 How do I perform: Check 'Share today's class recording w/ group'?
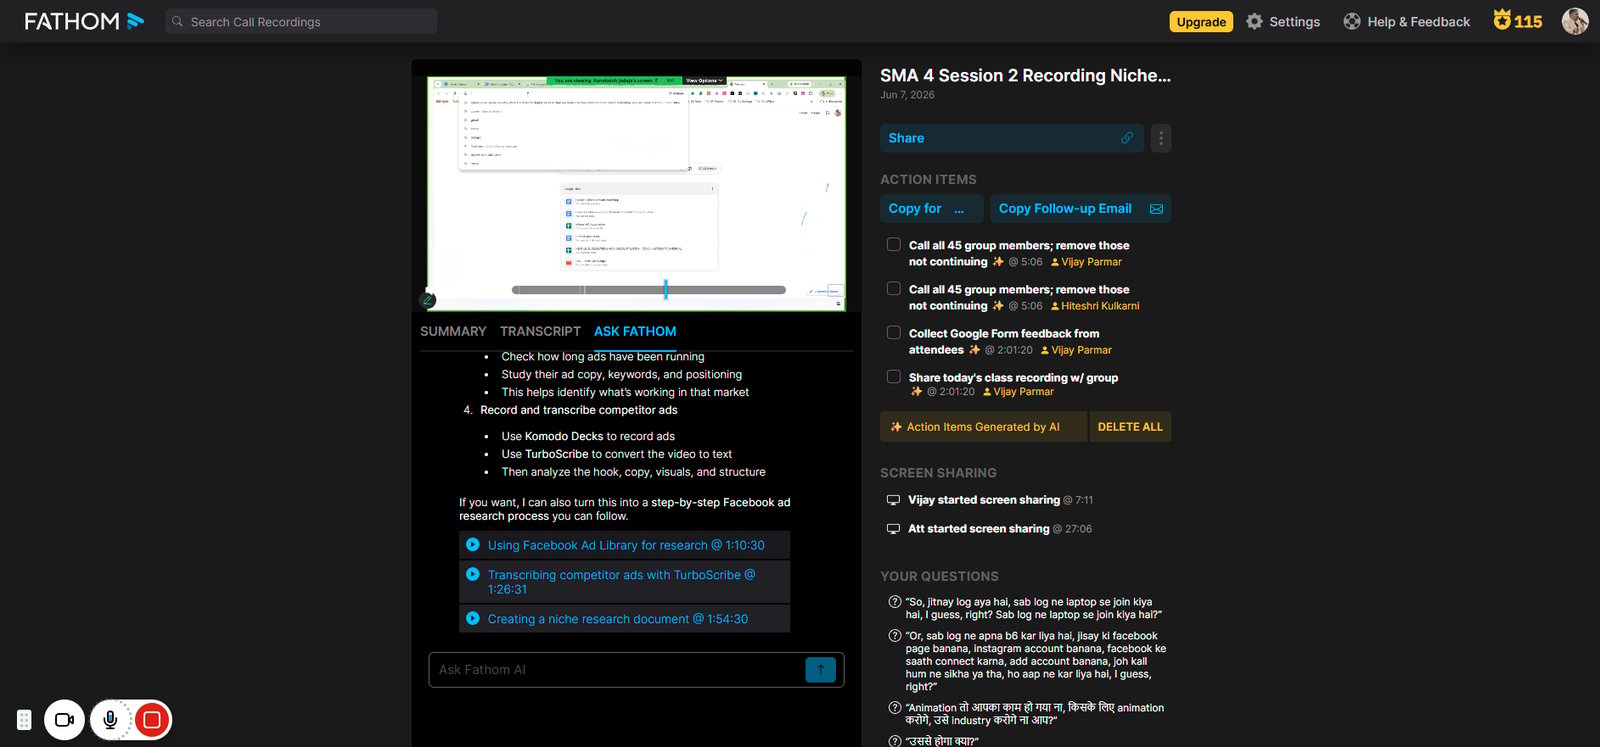[894, 376]
